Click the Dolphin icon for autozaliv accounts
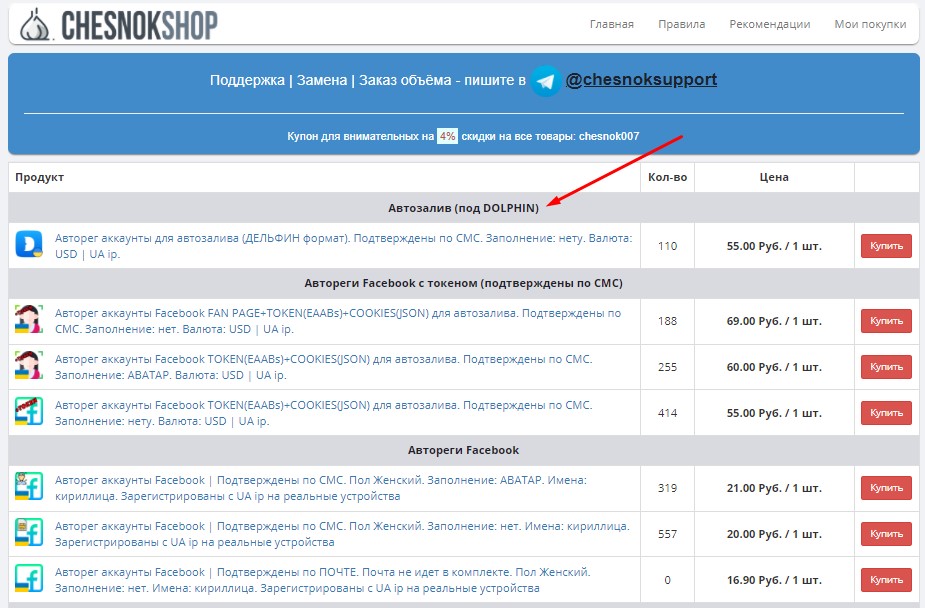925x608 pixels. click(29, 245)
